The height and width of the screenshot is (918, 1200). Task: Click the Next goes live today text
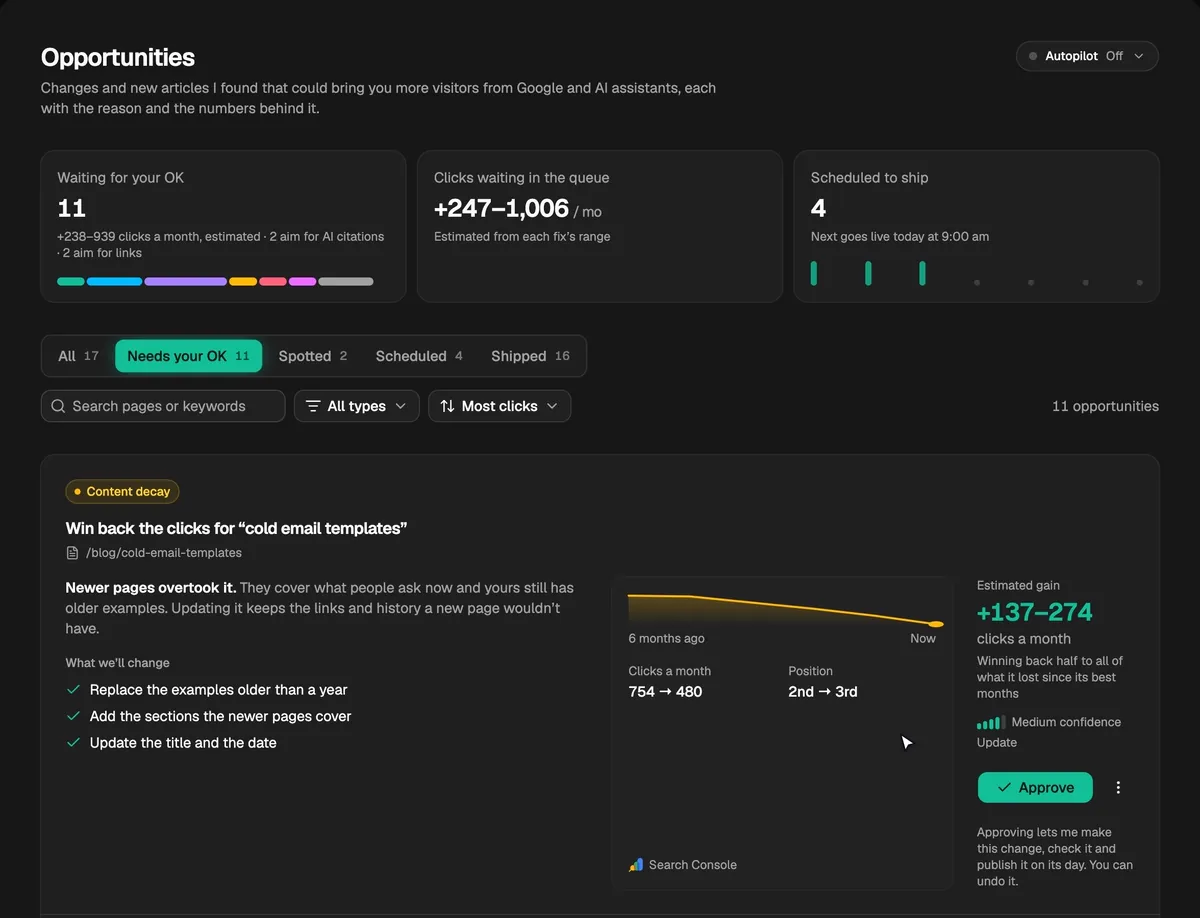(900, 237)
